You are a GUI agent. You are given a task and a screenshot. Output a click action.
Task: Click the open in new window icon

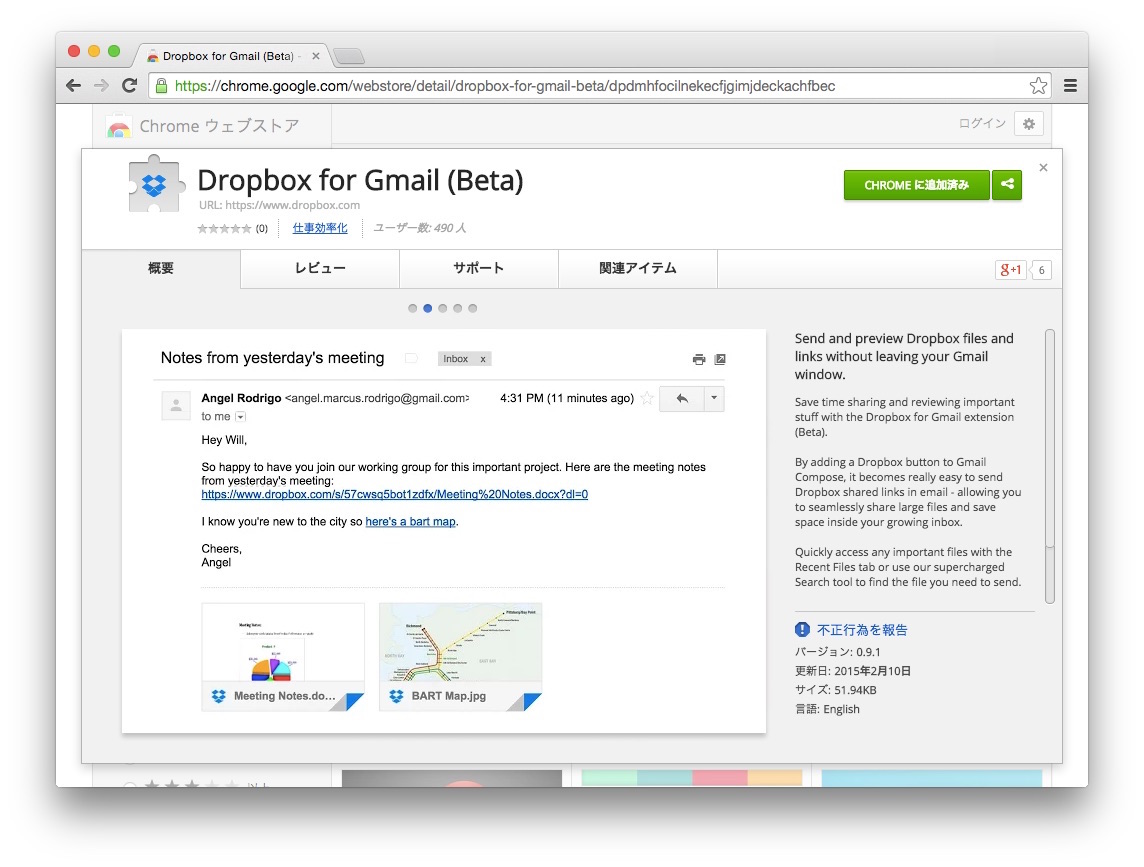click(720, 359)
